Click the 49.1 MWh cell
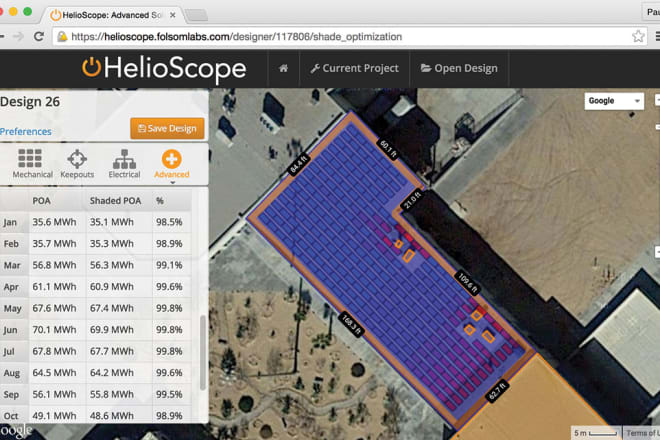This screenshot has width=660, height=440. (x=54, y=416)
